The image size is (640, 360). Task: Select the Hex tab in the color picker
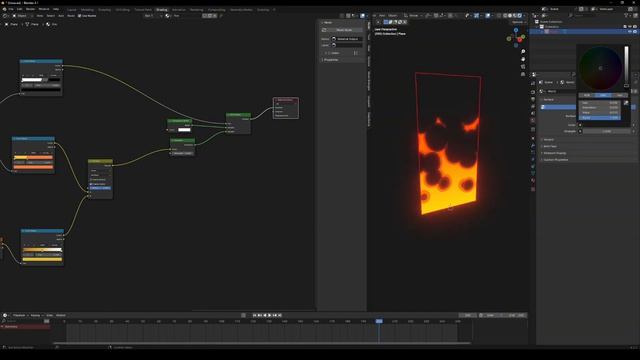(620, 95)
